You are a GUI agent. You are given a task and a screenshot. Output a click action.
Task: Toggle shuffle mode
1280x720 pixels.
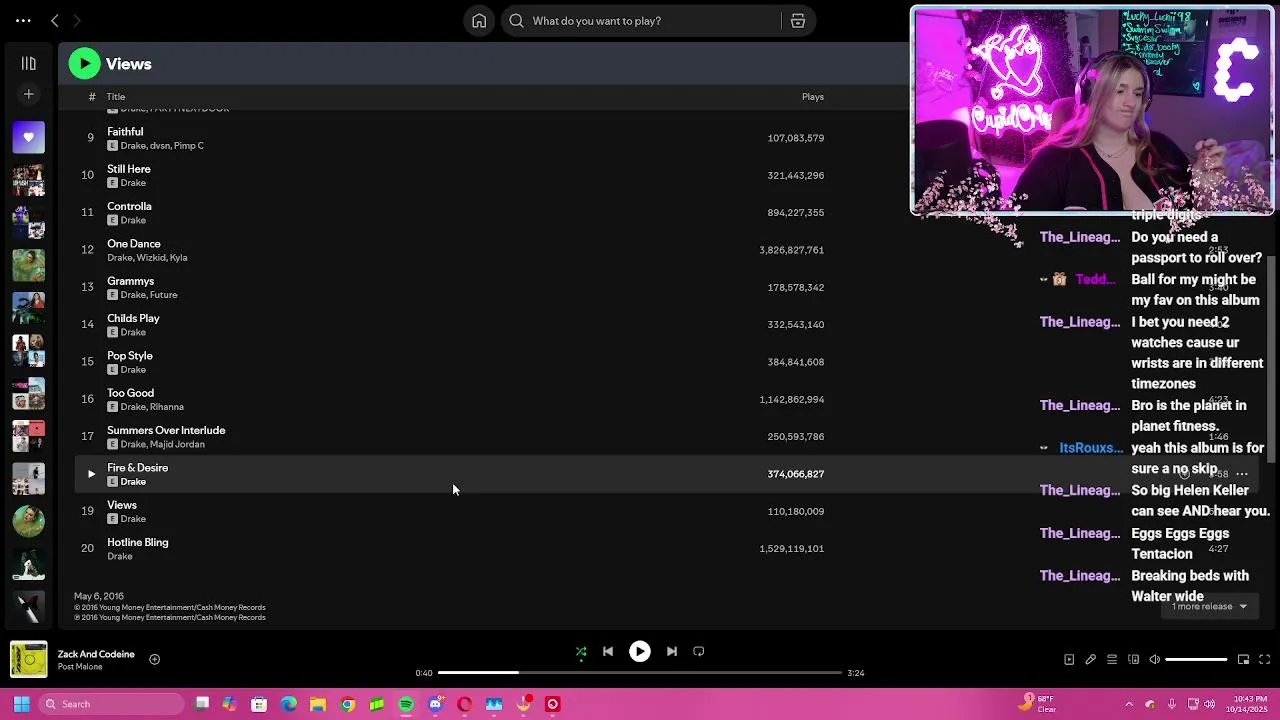pyautogui.click(x=581, y=652)
